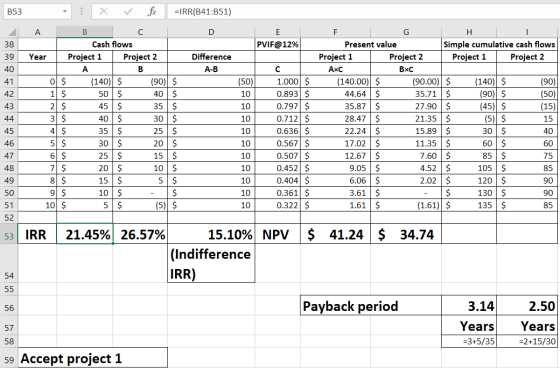
Task: Click the '=2+15/30' cell
Action: coord(527,341)
